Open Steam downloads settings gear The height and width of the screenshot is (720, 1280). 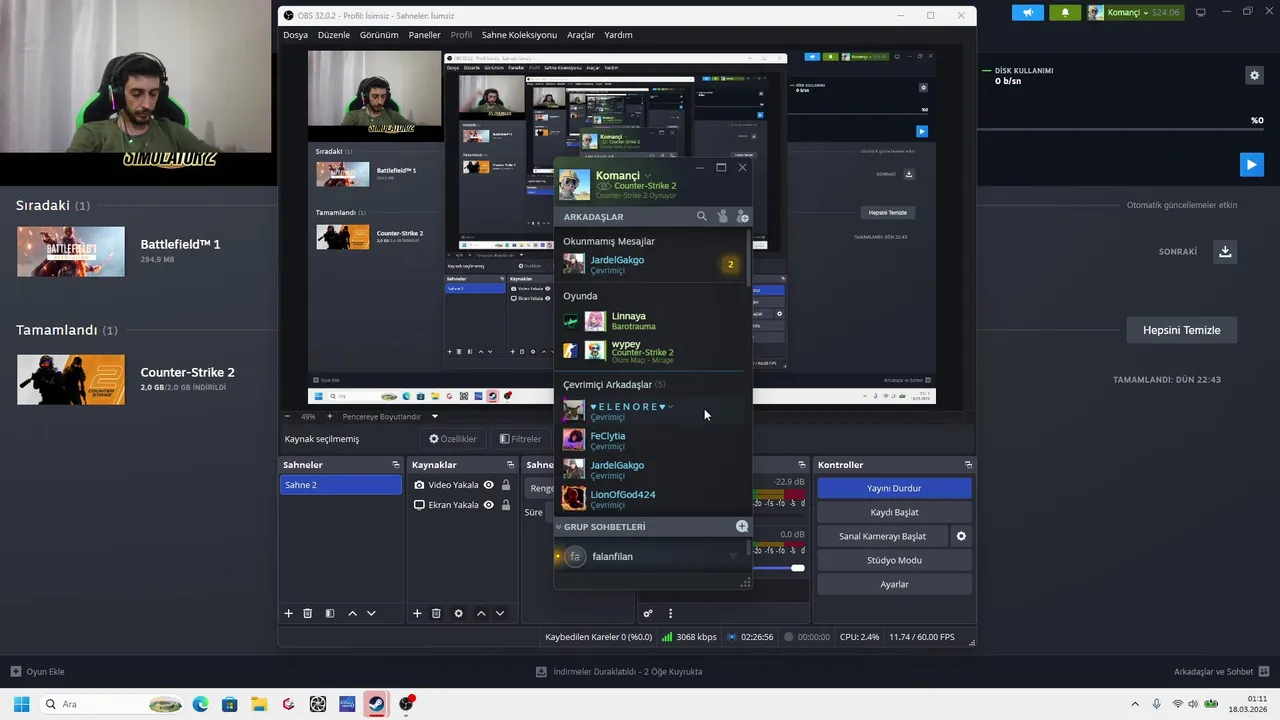click(1254, 75)
